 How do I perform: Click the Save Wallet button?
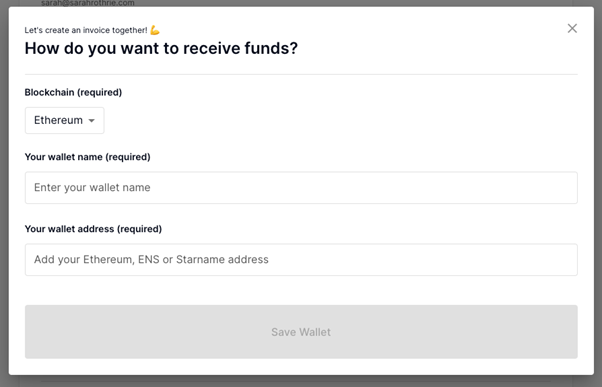click(301, 332)
